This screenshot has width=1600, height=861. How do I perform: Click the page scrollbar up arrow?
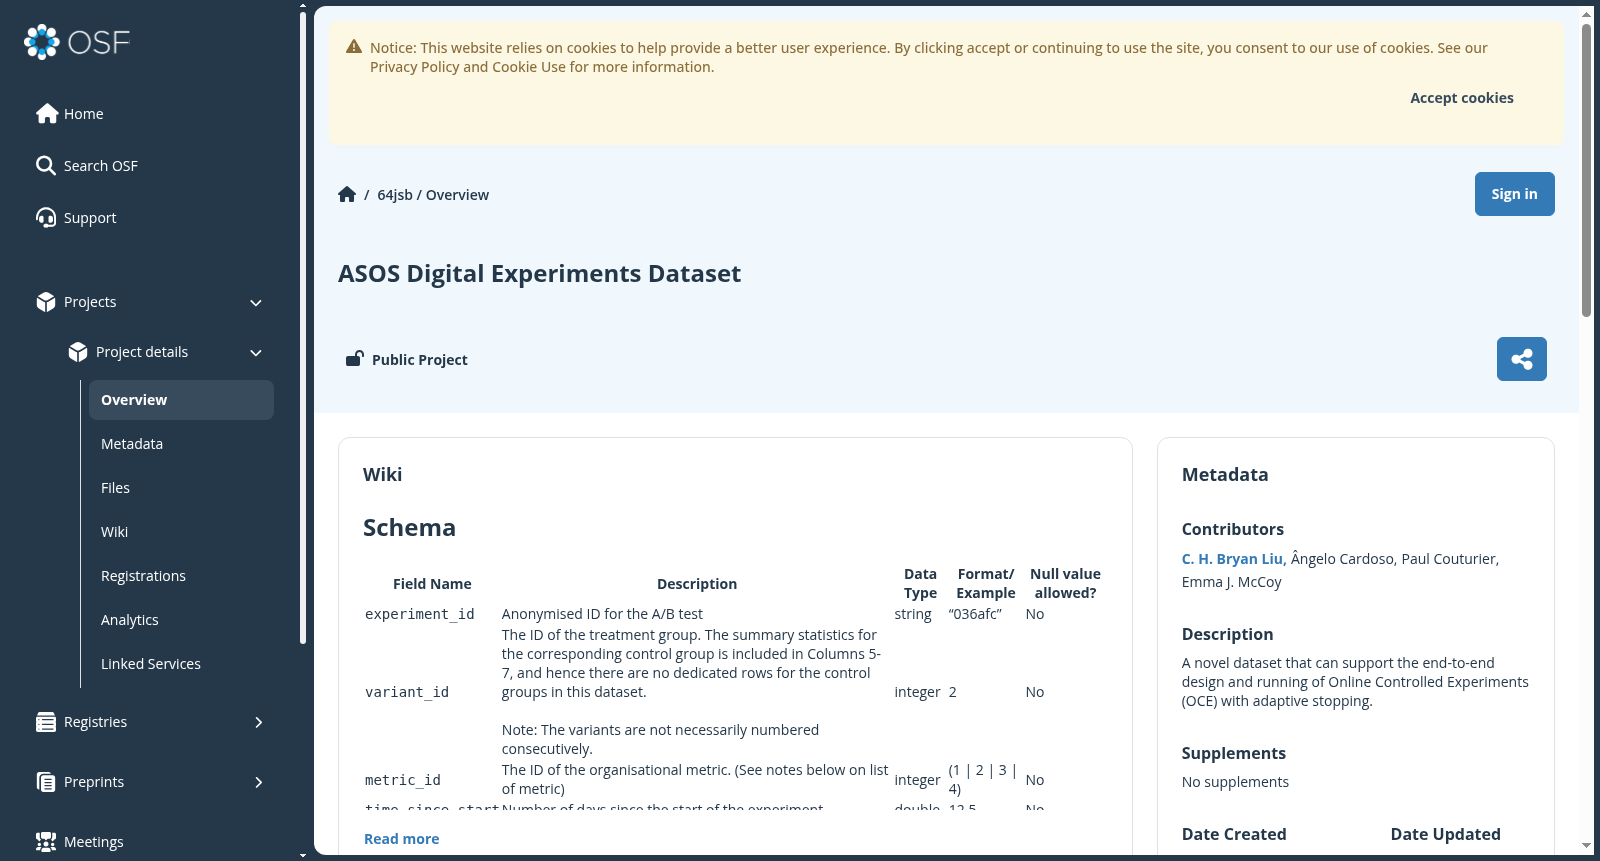tap(1586, 14)
